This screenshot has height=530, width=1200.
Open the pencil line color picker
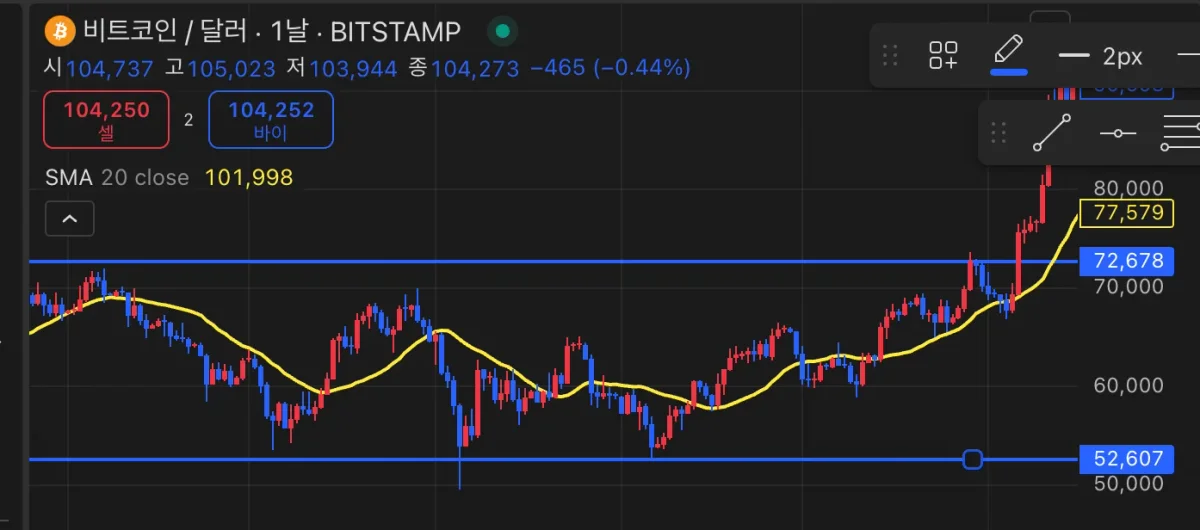(x=1008, y=55)
